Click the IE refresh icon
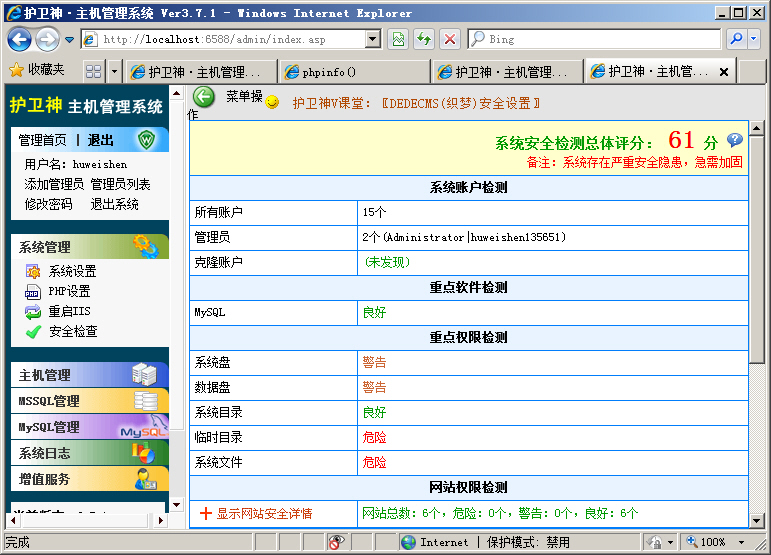This screenshot has width=771, height=555. [424, 39]
